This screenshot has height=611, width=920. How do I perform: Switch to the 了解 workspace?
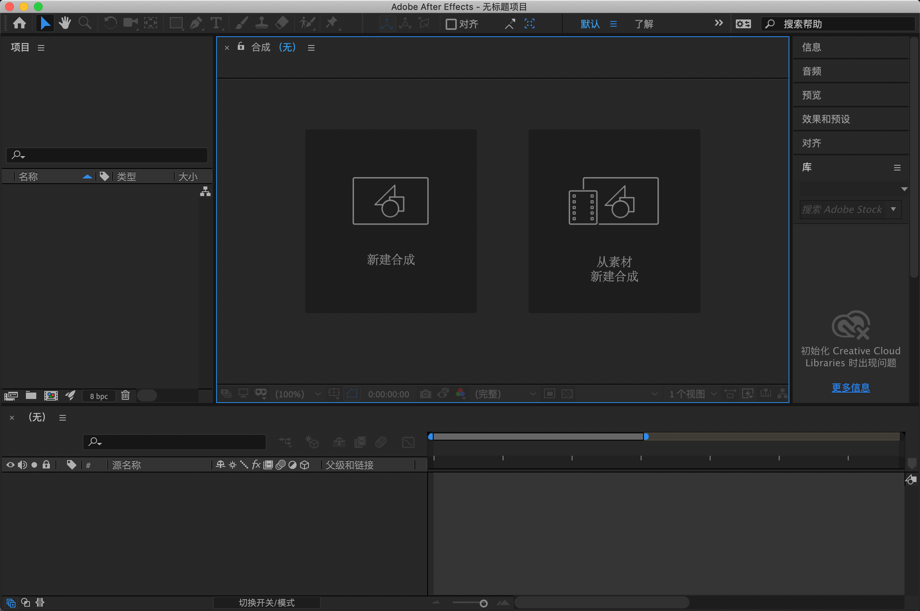point(644,24)
